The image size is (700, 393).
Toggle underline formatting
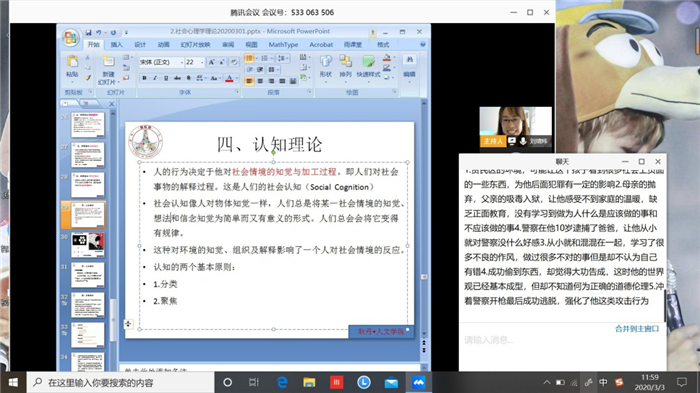tap(166, 78)
